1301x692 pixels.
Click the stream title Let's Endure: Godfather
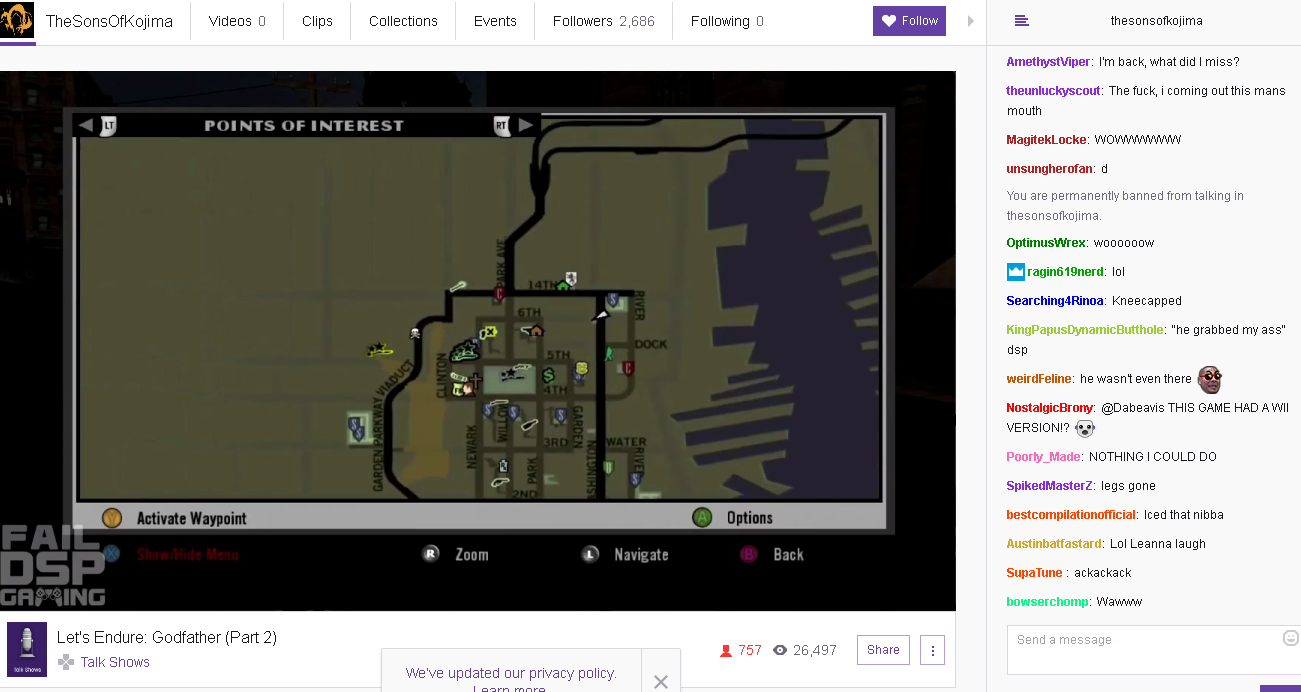tap(167, 637)
